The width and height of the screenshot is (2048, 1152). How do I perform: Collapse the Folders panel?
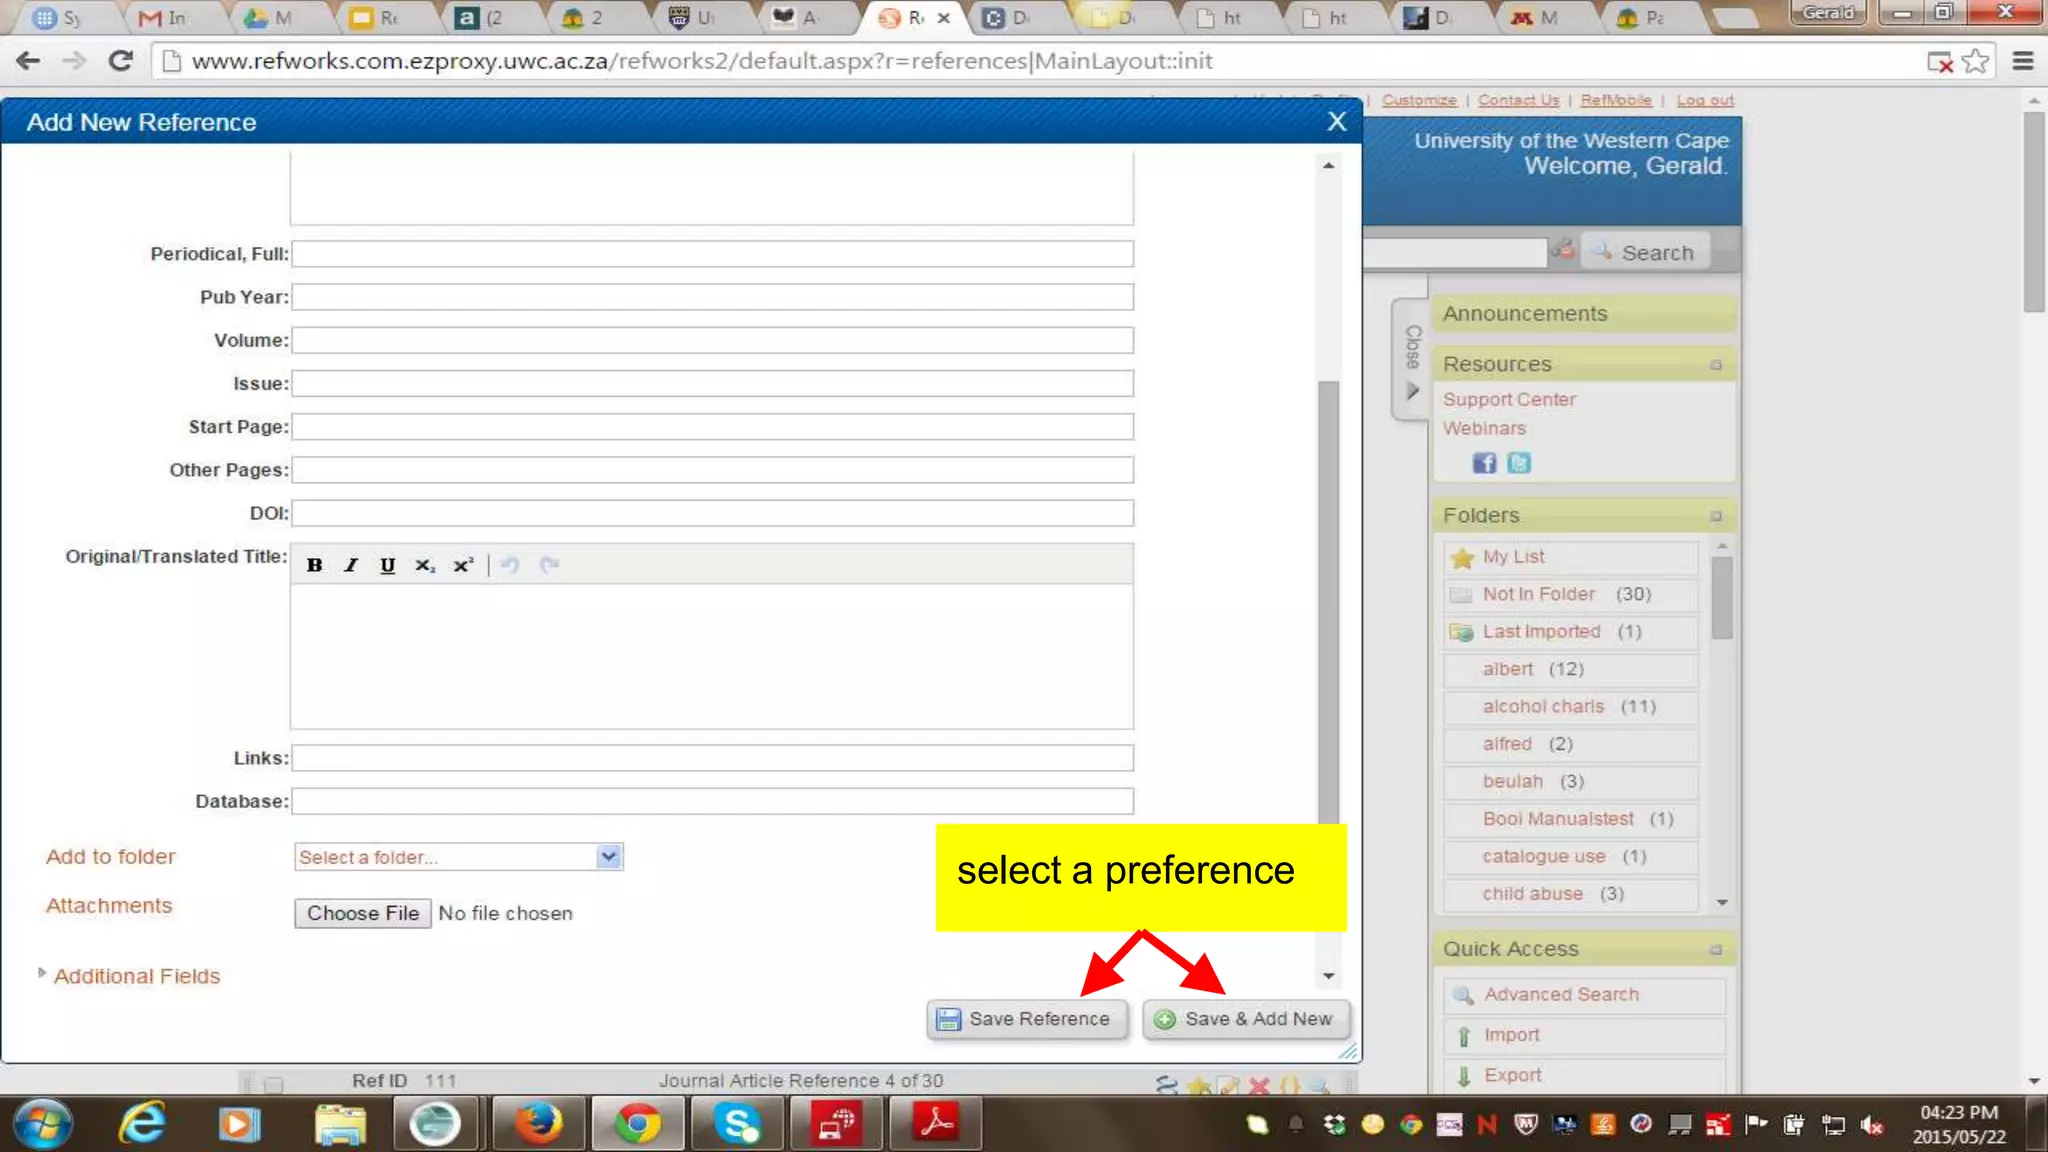pos(1716,516)
